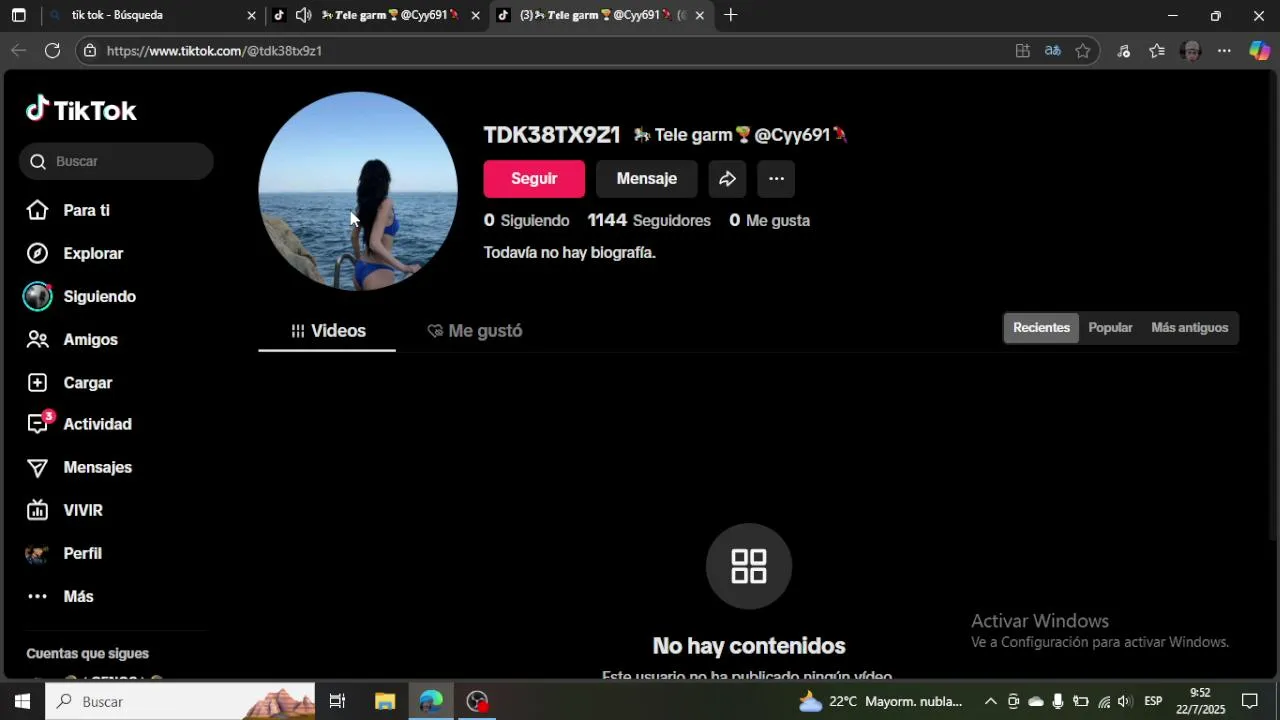Click the Mensajes paper-plane icon
This screenshot has width=1280, height=720.
coord(37,467)
